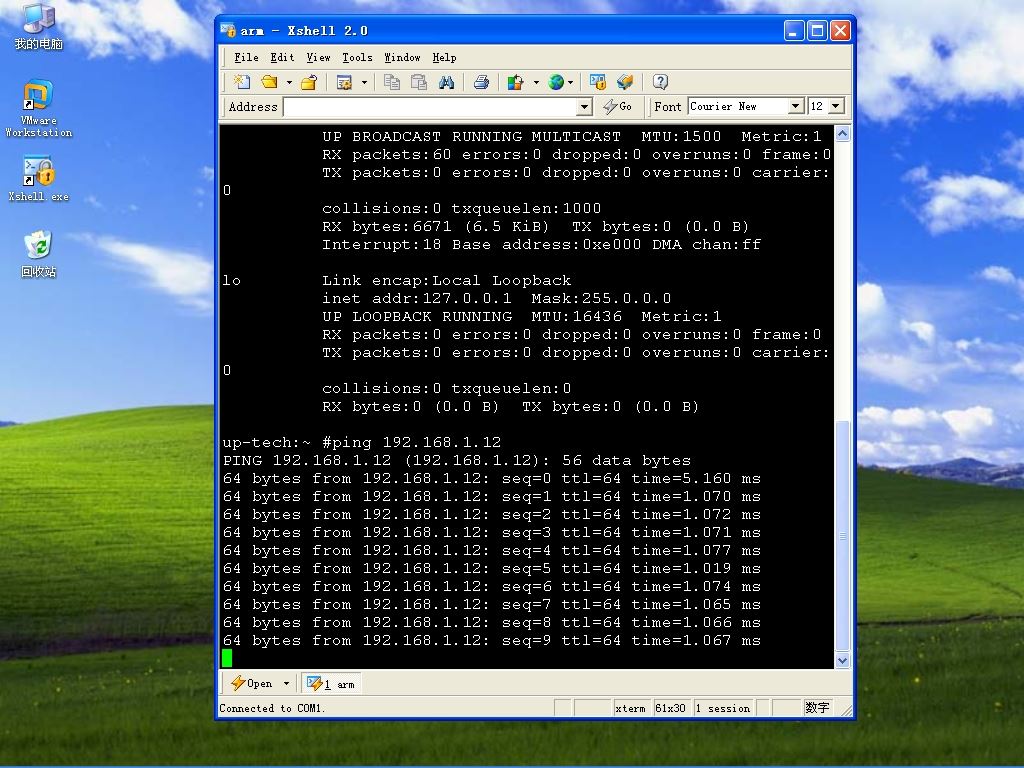This screenshot has width=1024, height=768.
Task: Open the Courier New font dropdown
Action: 795,106
